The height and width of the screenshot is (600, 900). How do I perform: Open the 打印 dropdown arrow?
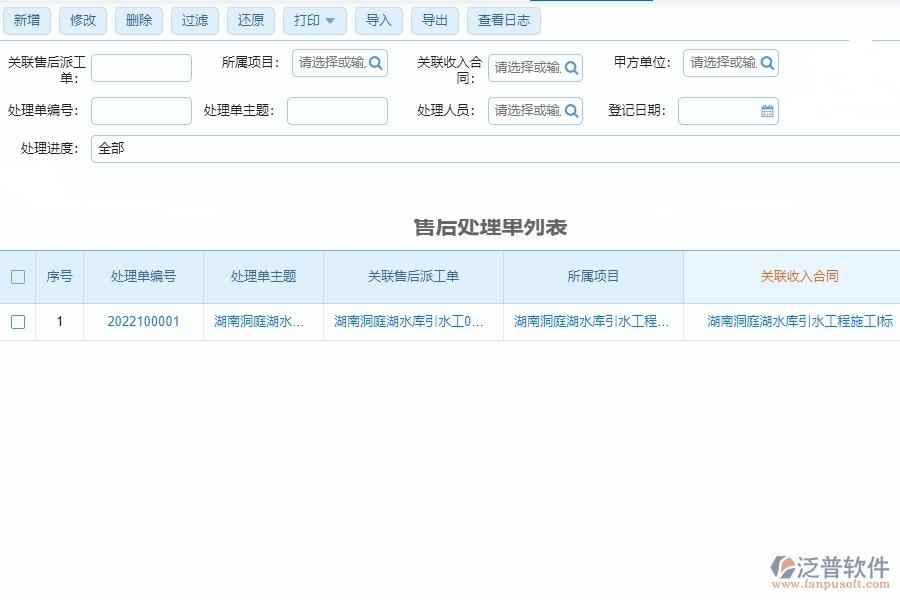pyautogui.click(x=331, y=20)
